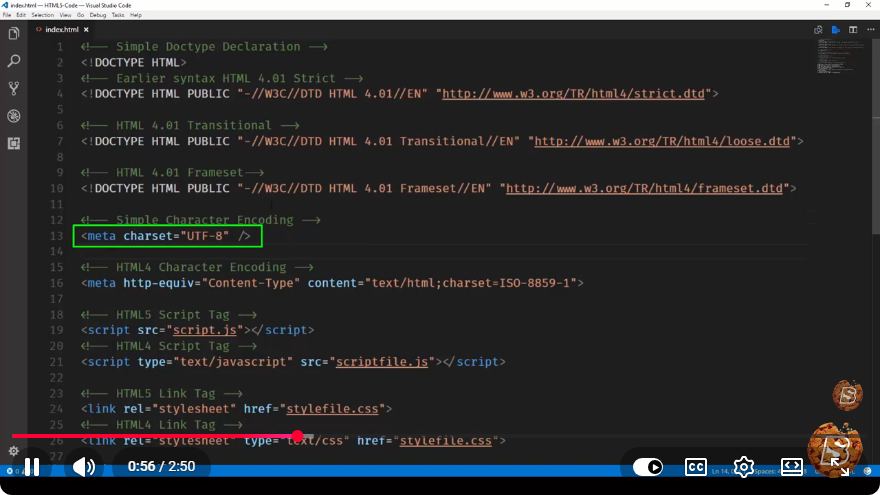Viewport: 880px width, 495px height.
Task: Open the Search magnifier in activity bar
Action: (13, 61)
